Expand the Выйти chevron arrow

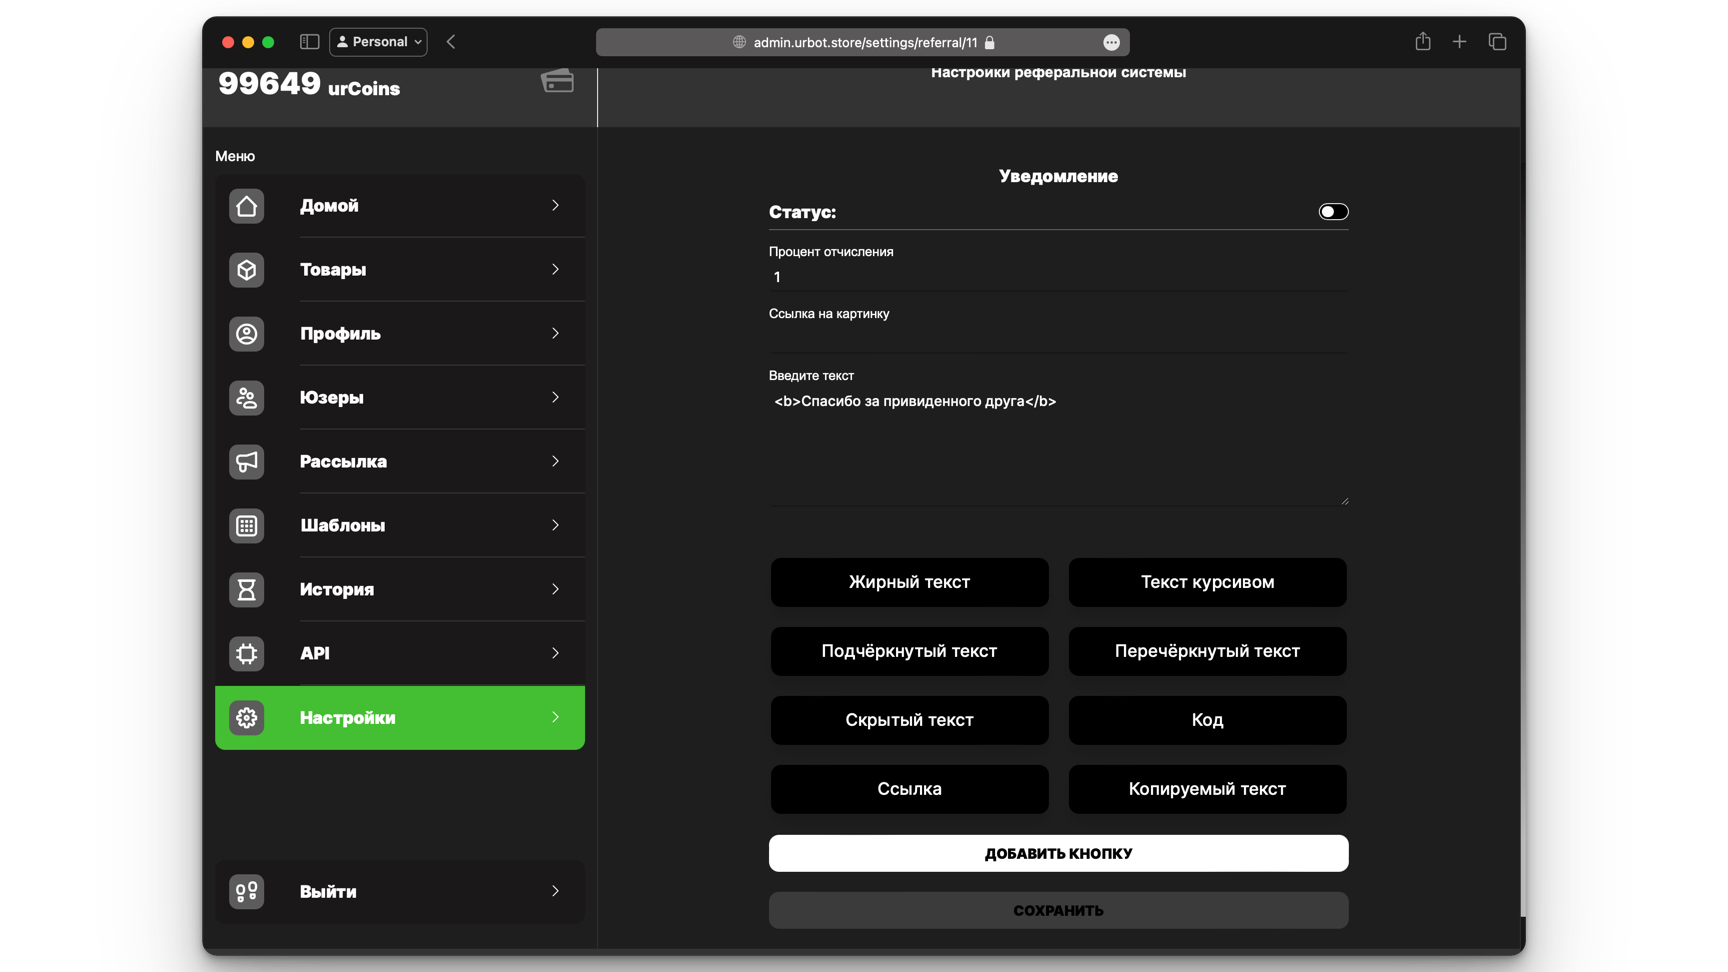click(555, 891)
